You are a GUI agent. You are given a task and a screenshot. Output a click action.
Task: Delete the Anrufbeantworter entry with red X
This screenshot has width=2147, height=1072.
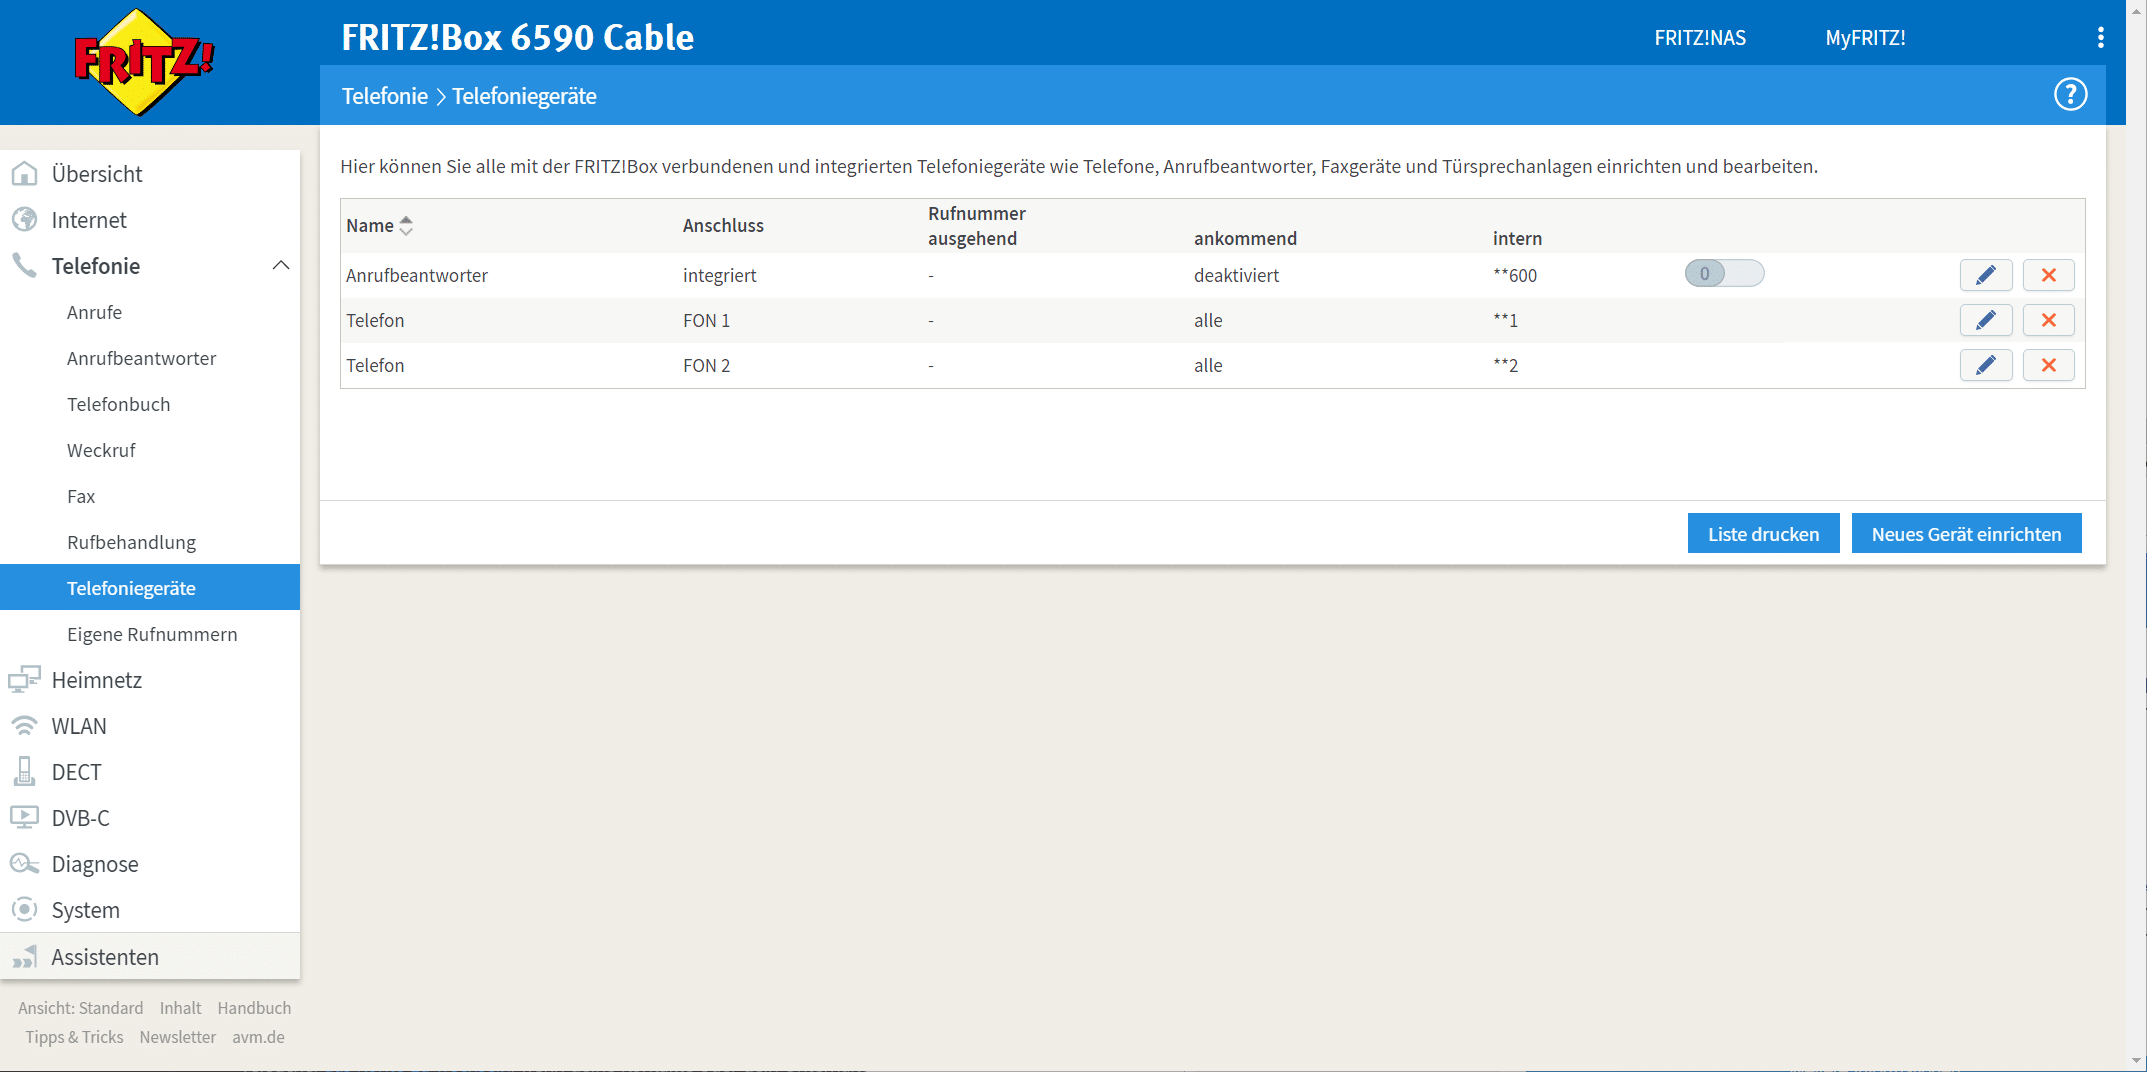click(x=2048, y=275)
